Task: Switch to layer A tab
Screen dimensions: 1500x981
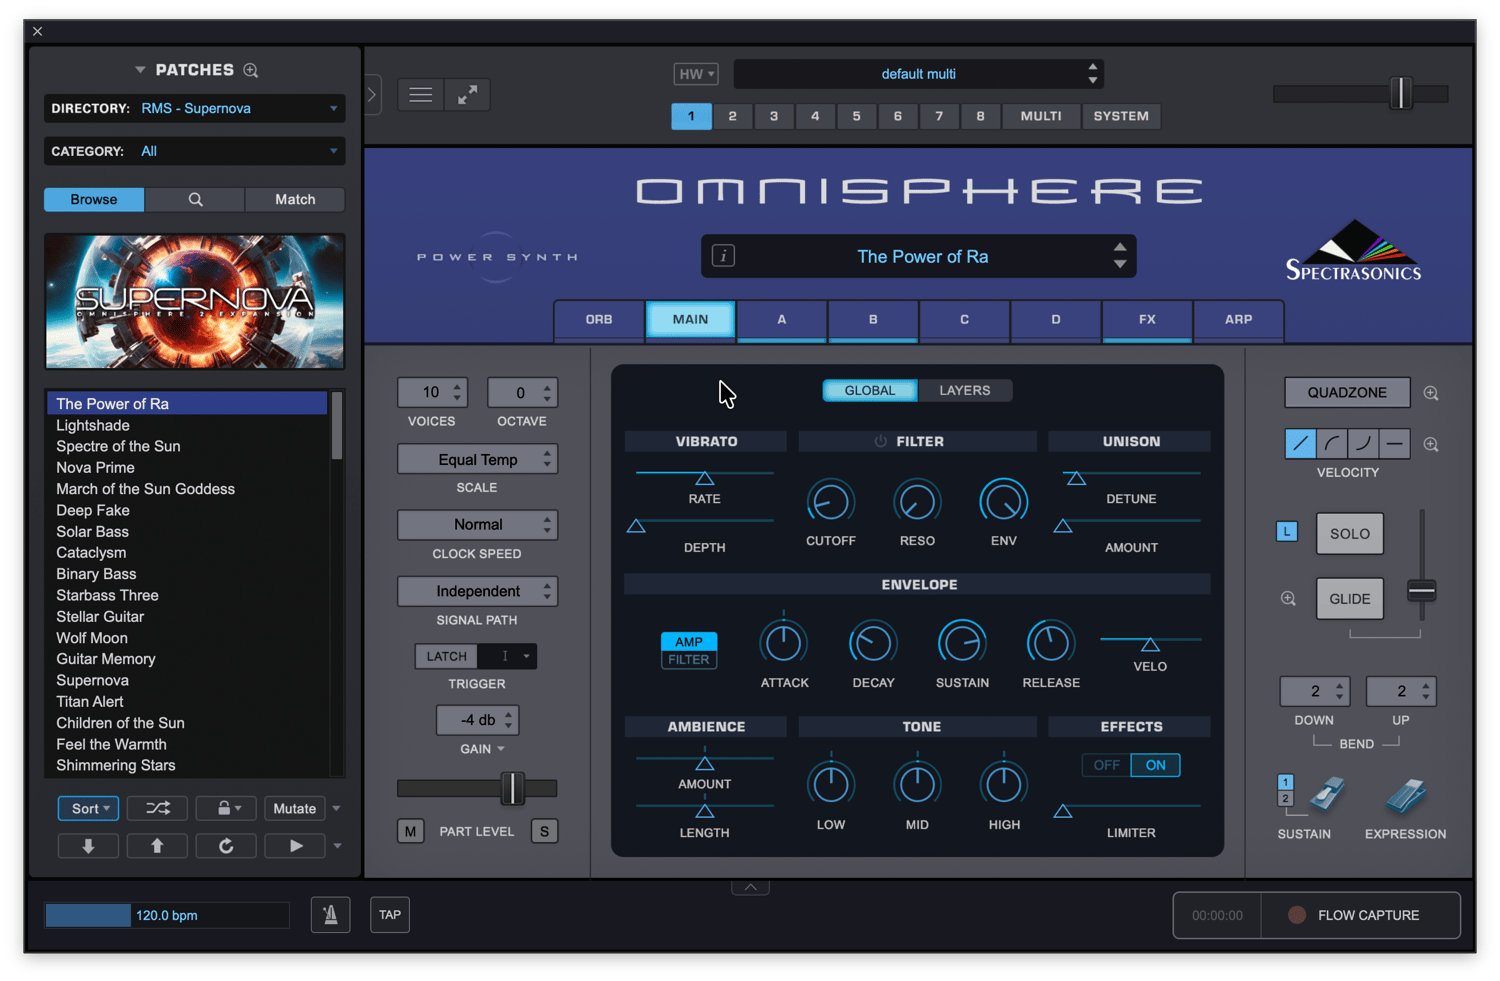Action: coord(782,320)
